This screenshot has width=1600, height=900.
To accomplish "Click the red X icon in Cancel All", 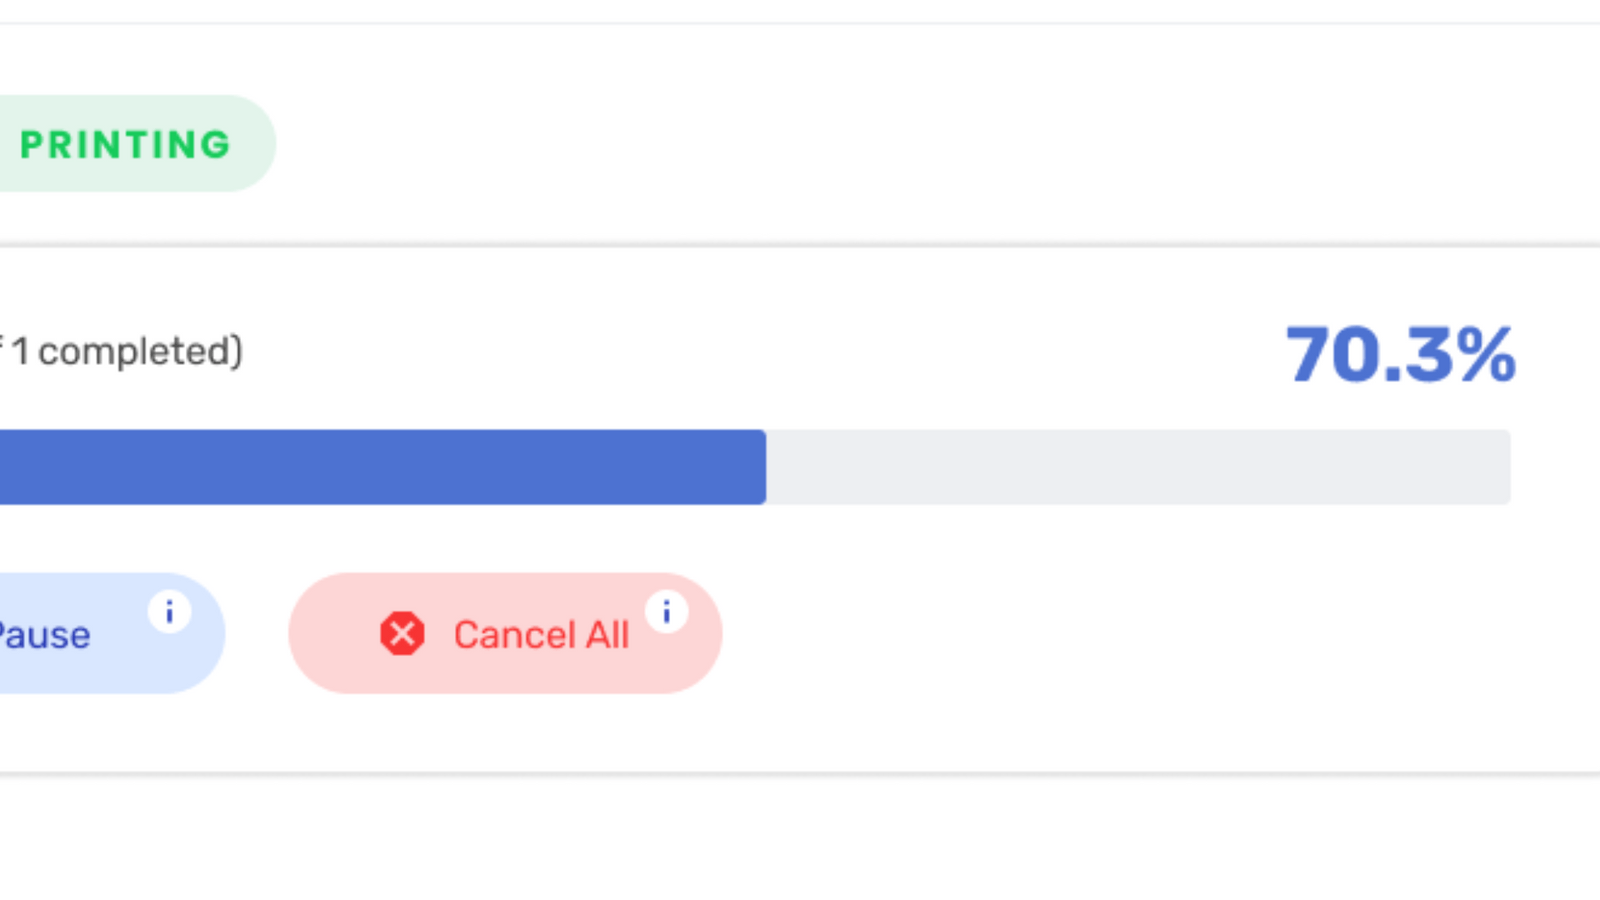I will (402, 634).
